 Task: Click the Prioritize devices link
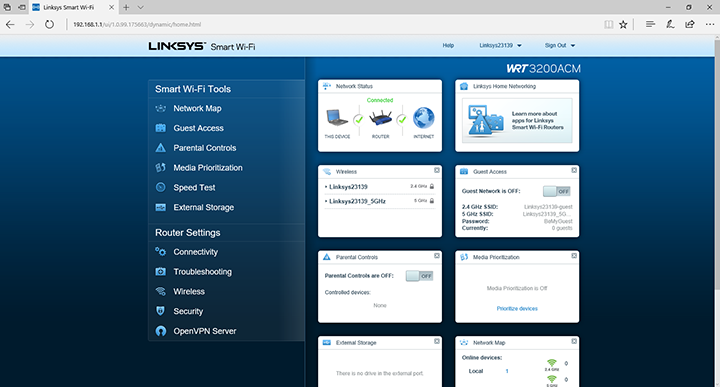pyautogui.click(x=517, y=308)
